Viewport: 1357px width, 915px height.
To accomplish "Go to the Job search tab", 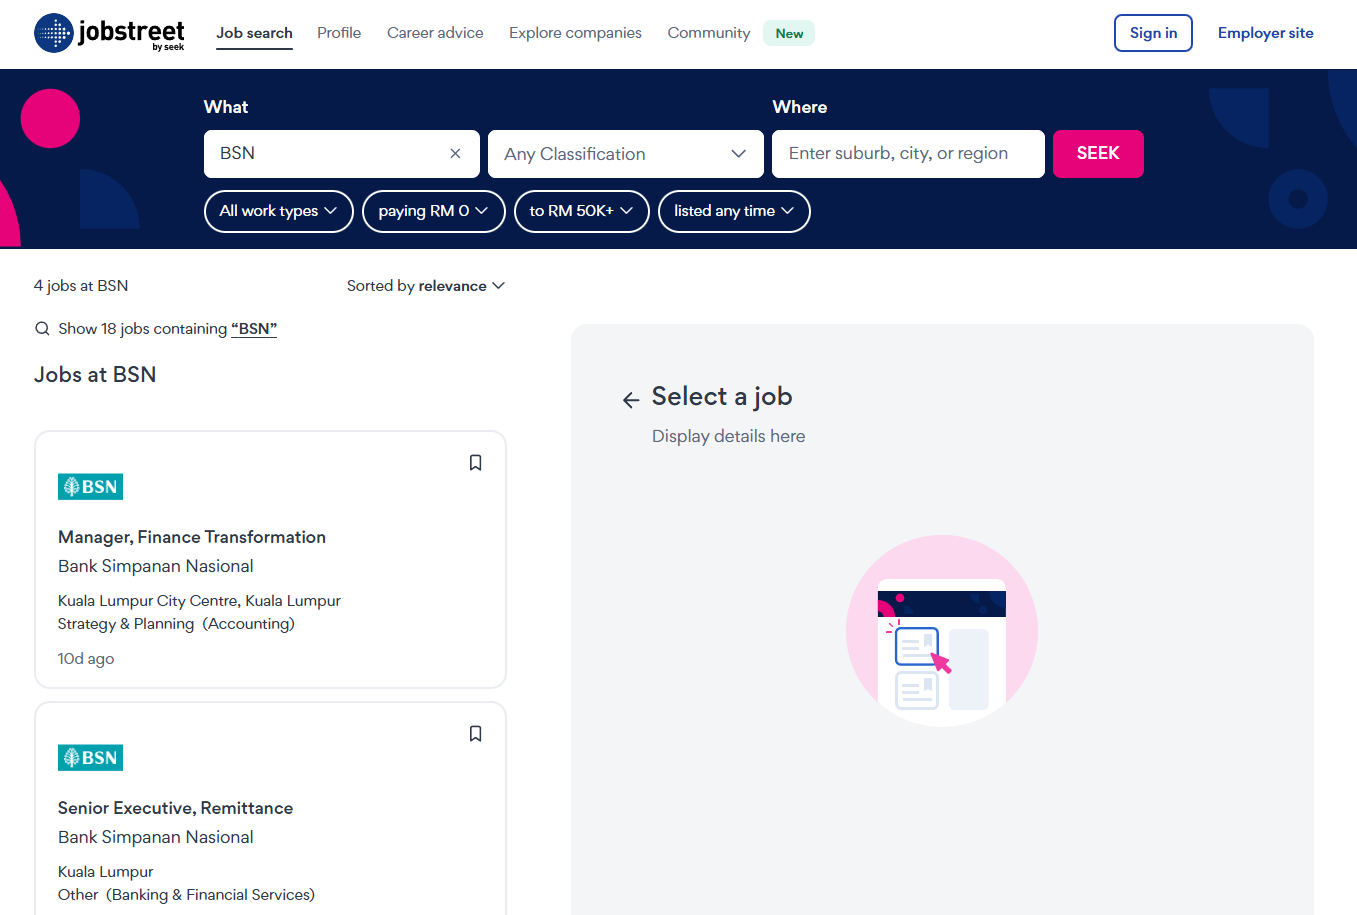I will click(x=255, y=33).
